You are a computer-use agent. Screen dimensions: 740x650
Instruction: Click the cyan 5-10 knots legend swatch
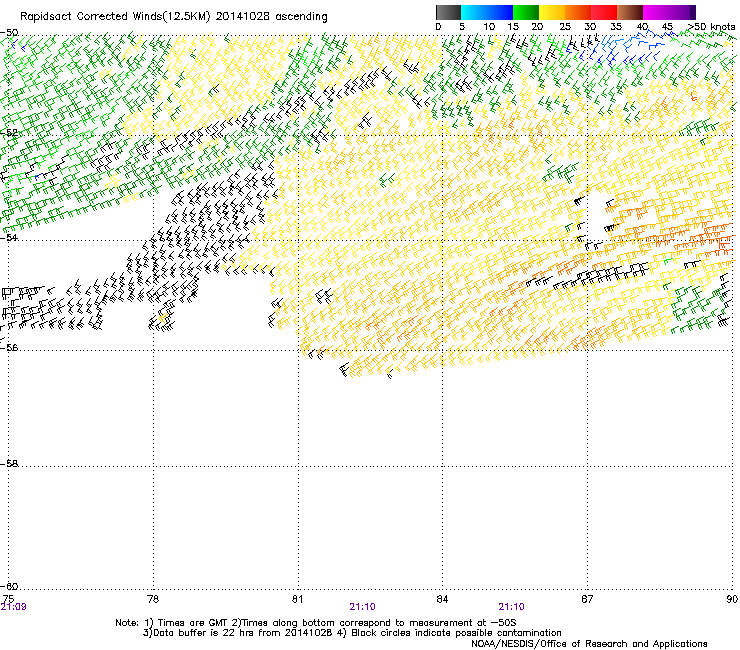pyautogui.click(x=474, y=12)
